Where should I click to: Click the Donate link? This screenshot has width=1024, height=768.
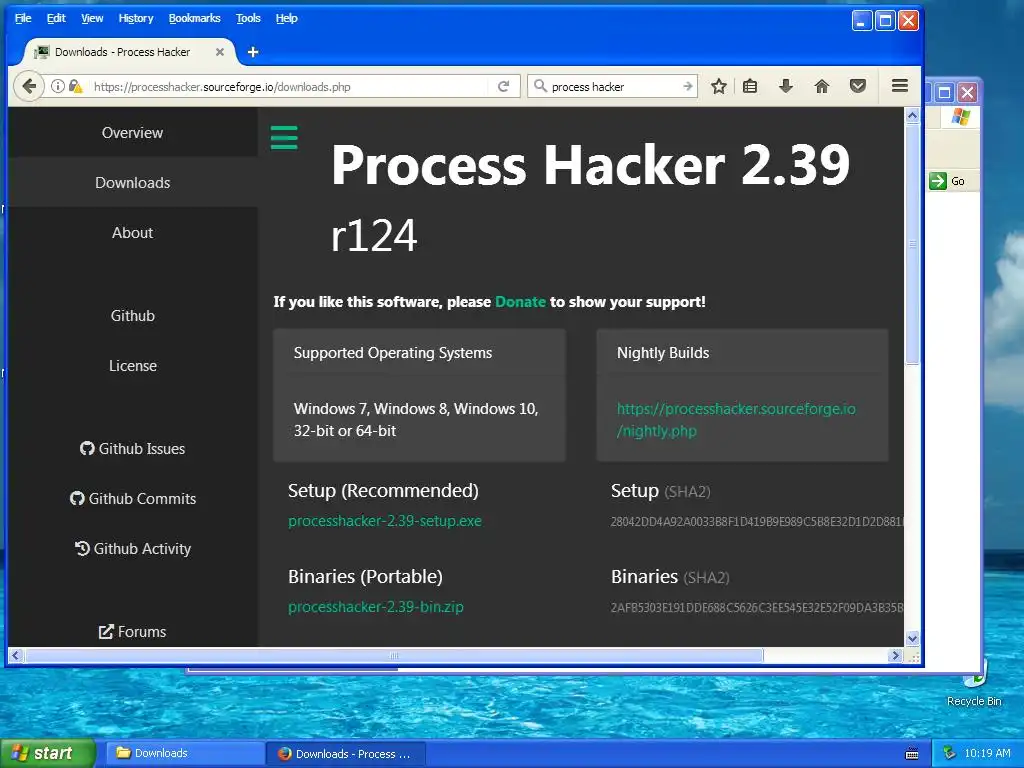(x=520, y=302)
